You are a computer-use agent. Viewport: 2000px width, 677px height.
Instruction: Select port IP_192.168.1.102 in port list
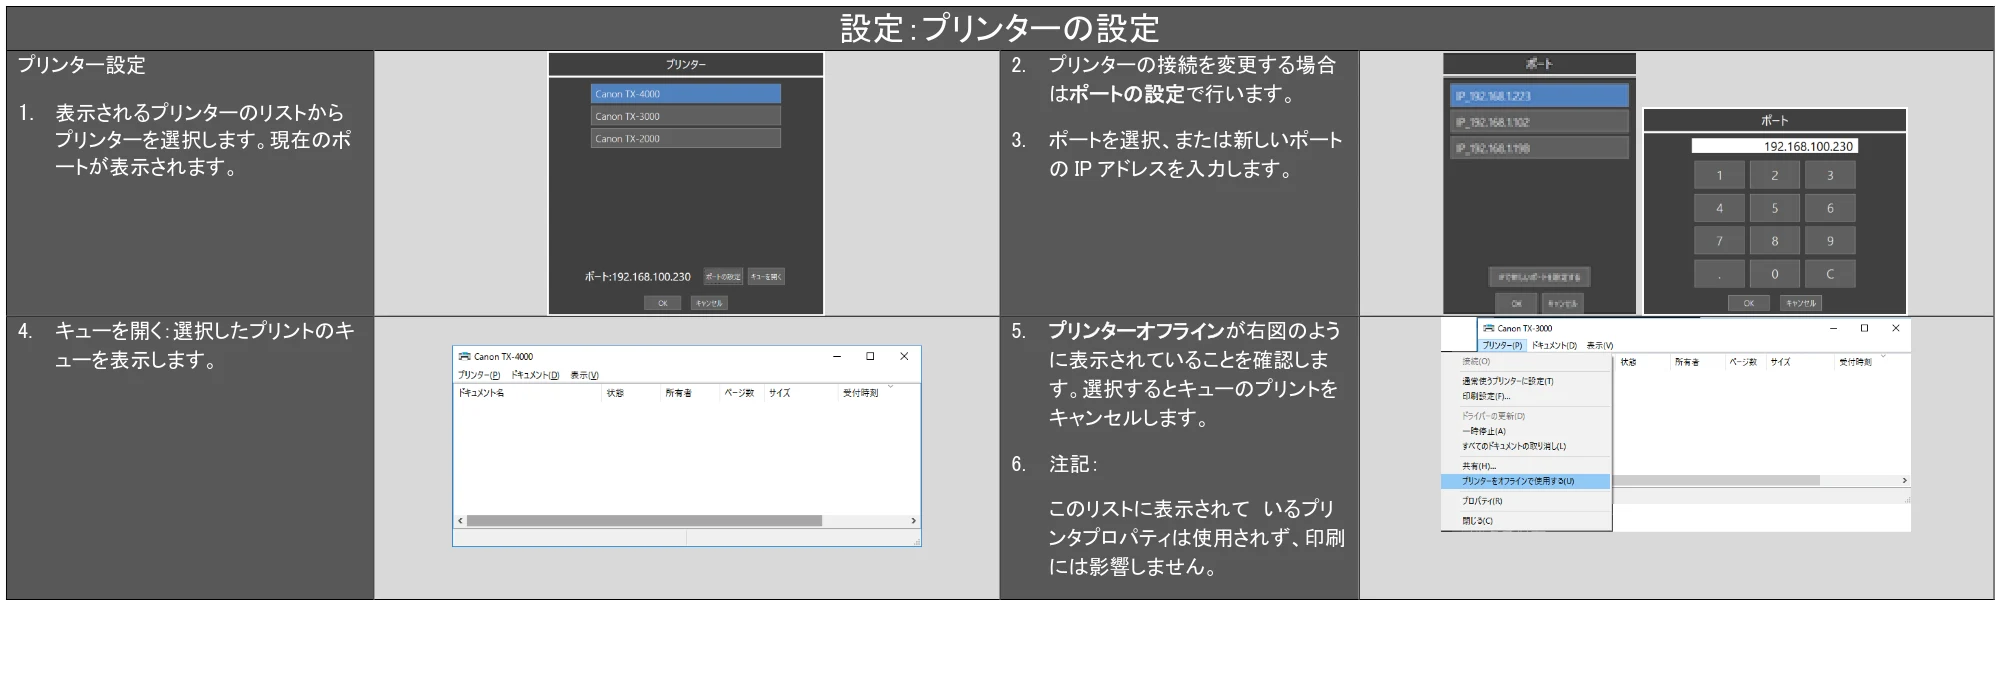click(x=1539, y=122)
